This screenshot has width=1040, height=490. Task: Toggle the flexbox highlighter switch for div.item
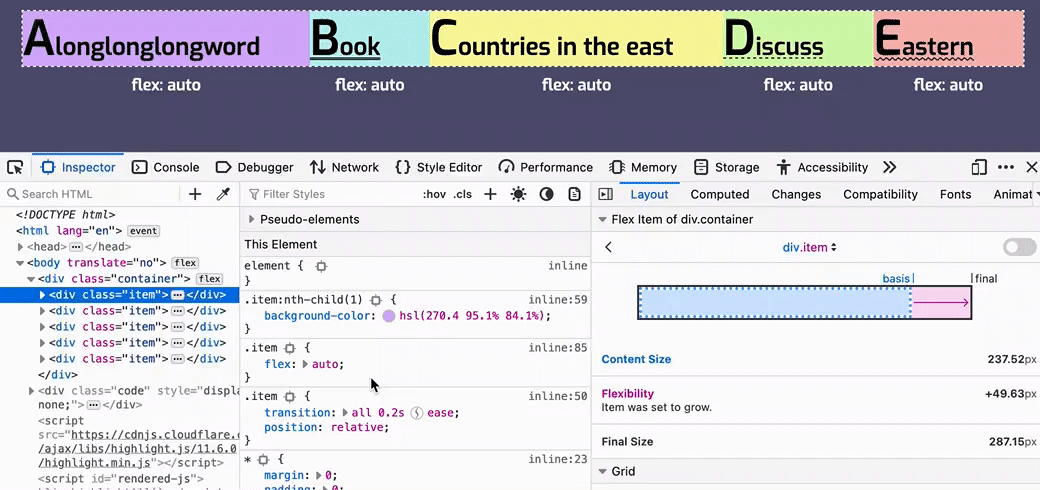[x=1019, y=247]
